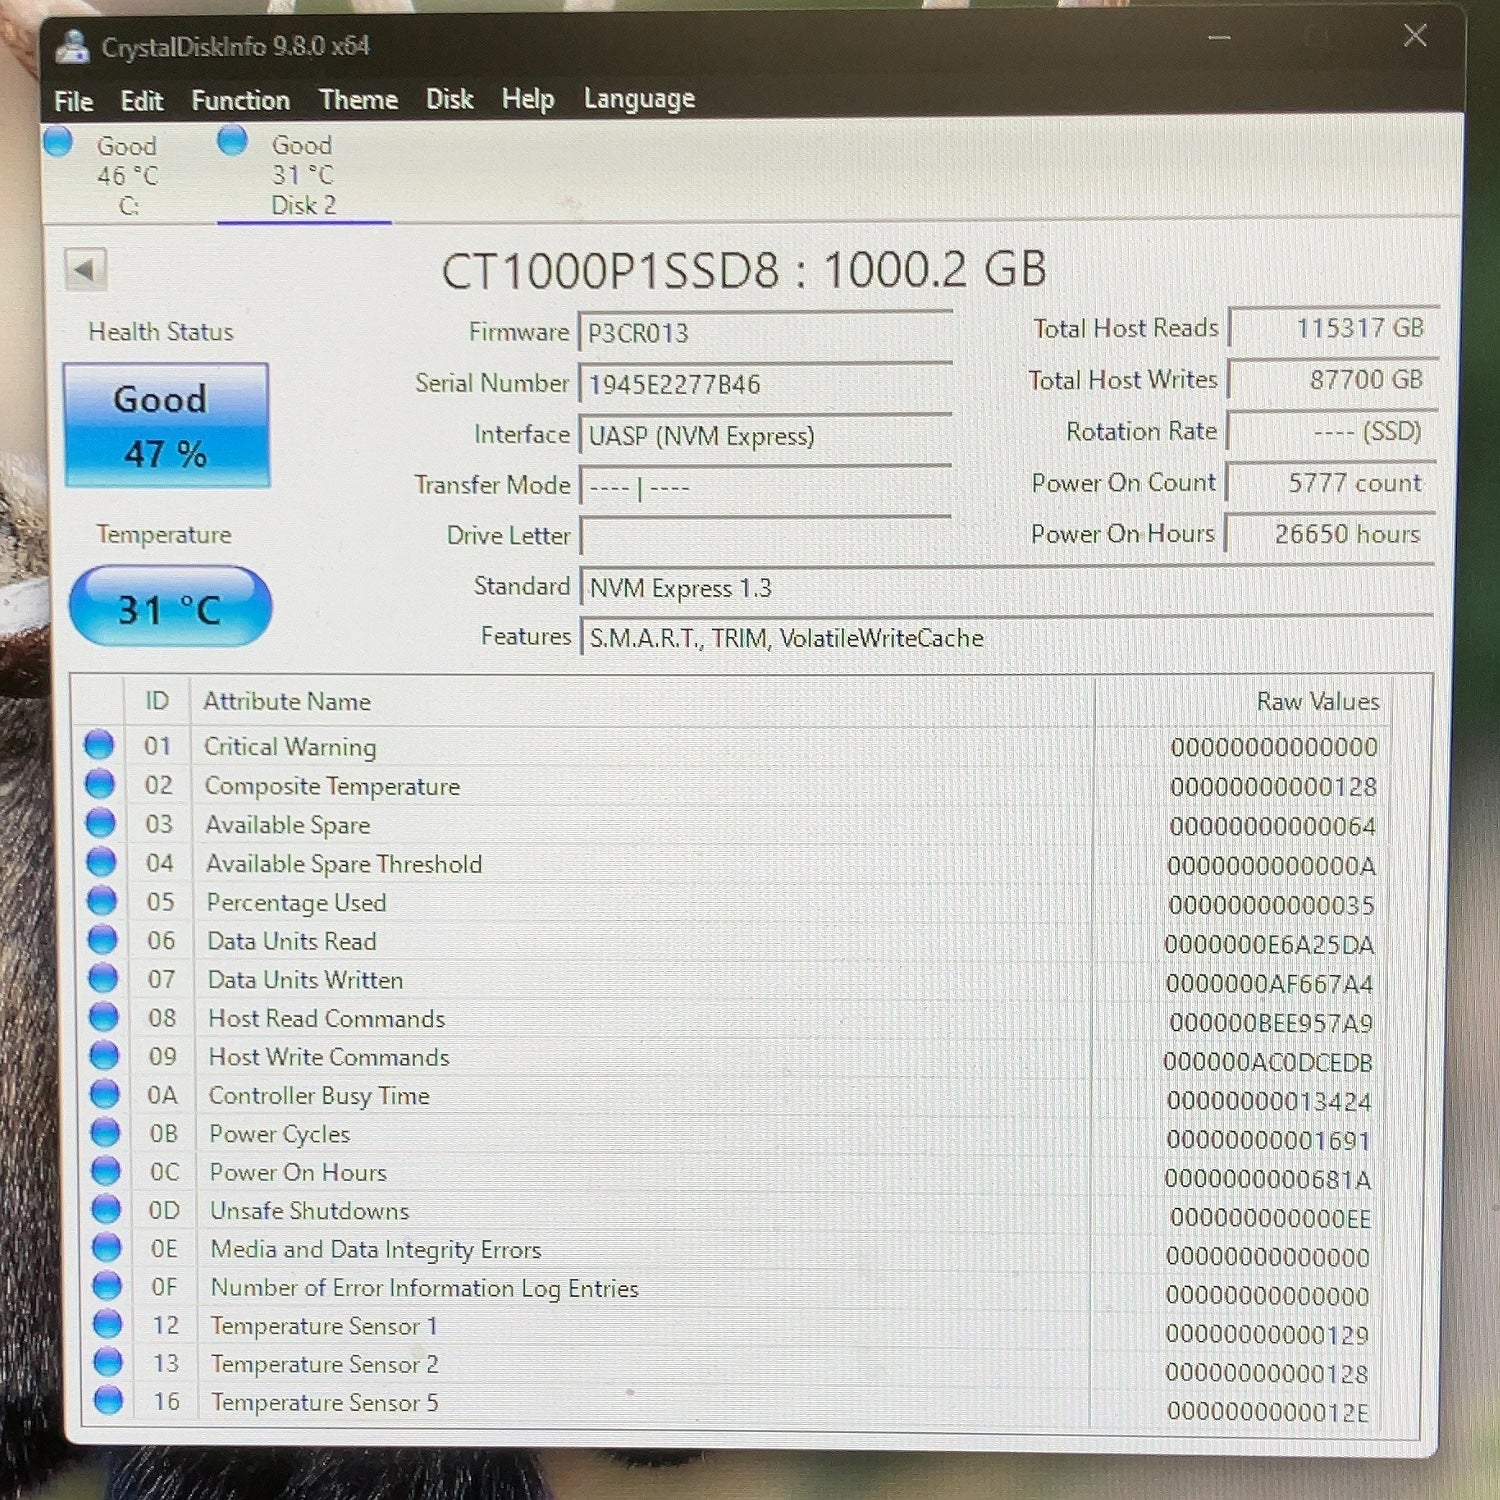The height and width of the screenshot is (1500, 1500).
Task: Click the Standard field NVM Express 1.3
Action: (1007, 588)
